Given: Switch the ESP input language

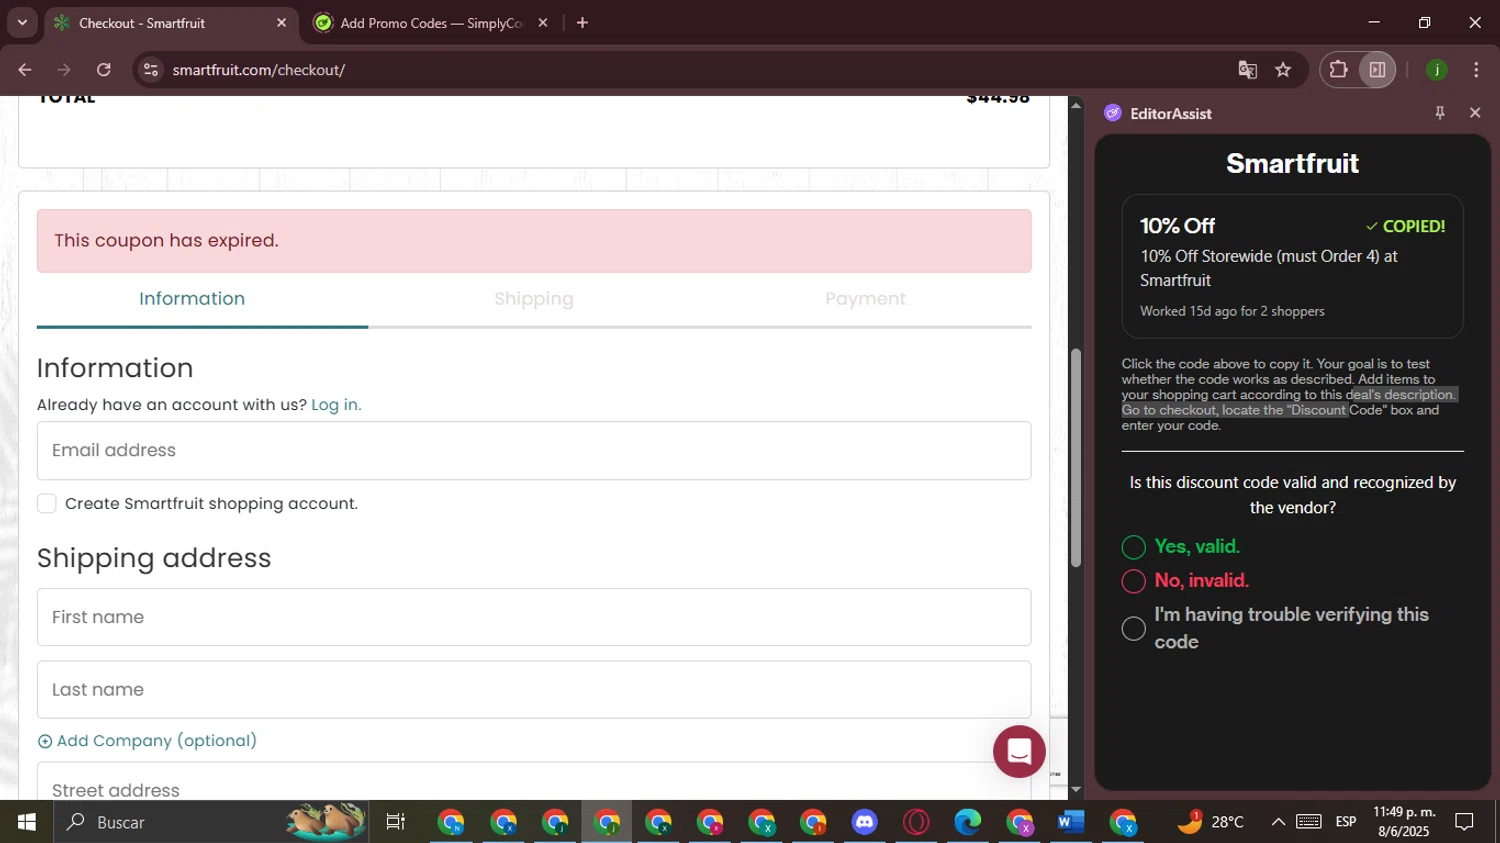Looking at the screenshot, I should [1346, 822].
